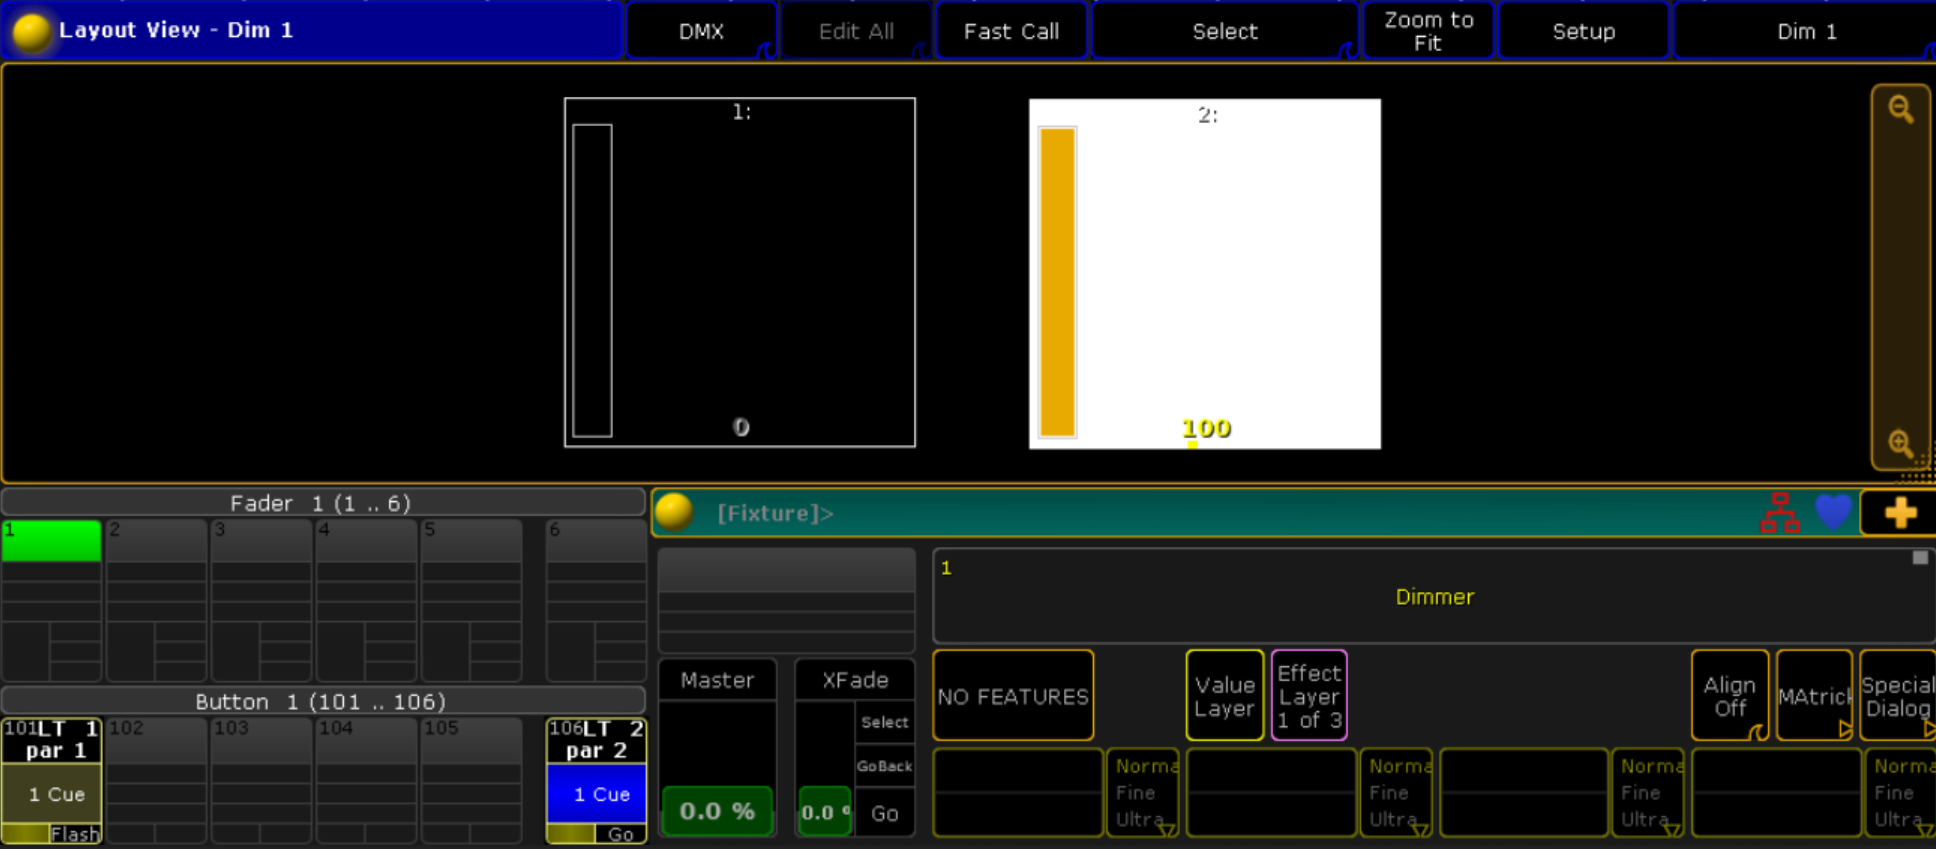Image resolution: width=1936 pixels, height=849 pixels.
Task: Open the Select option in title bar
Action: click(1224, 31)
